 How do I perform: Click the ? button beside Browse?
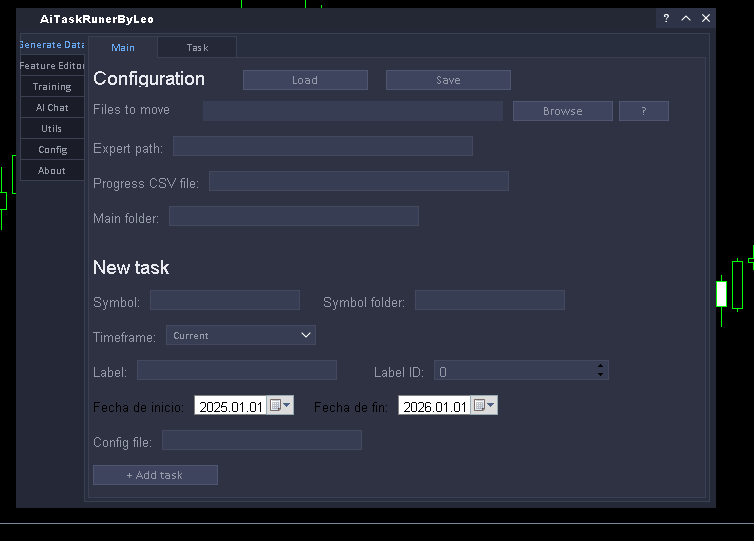643,111
